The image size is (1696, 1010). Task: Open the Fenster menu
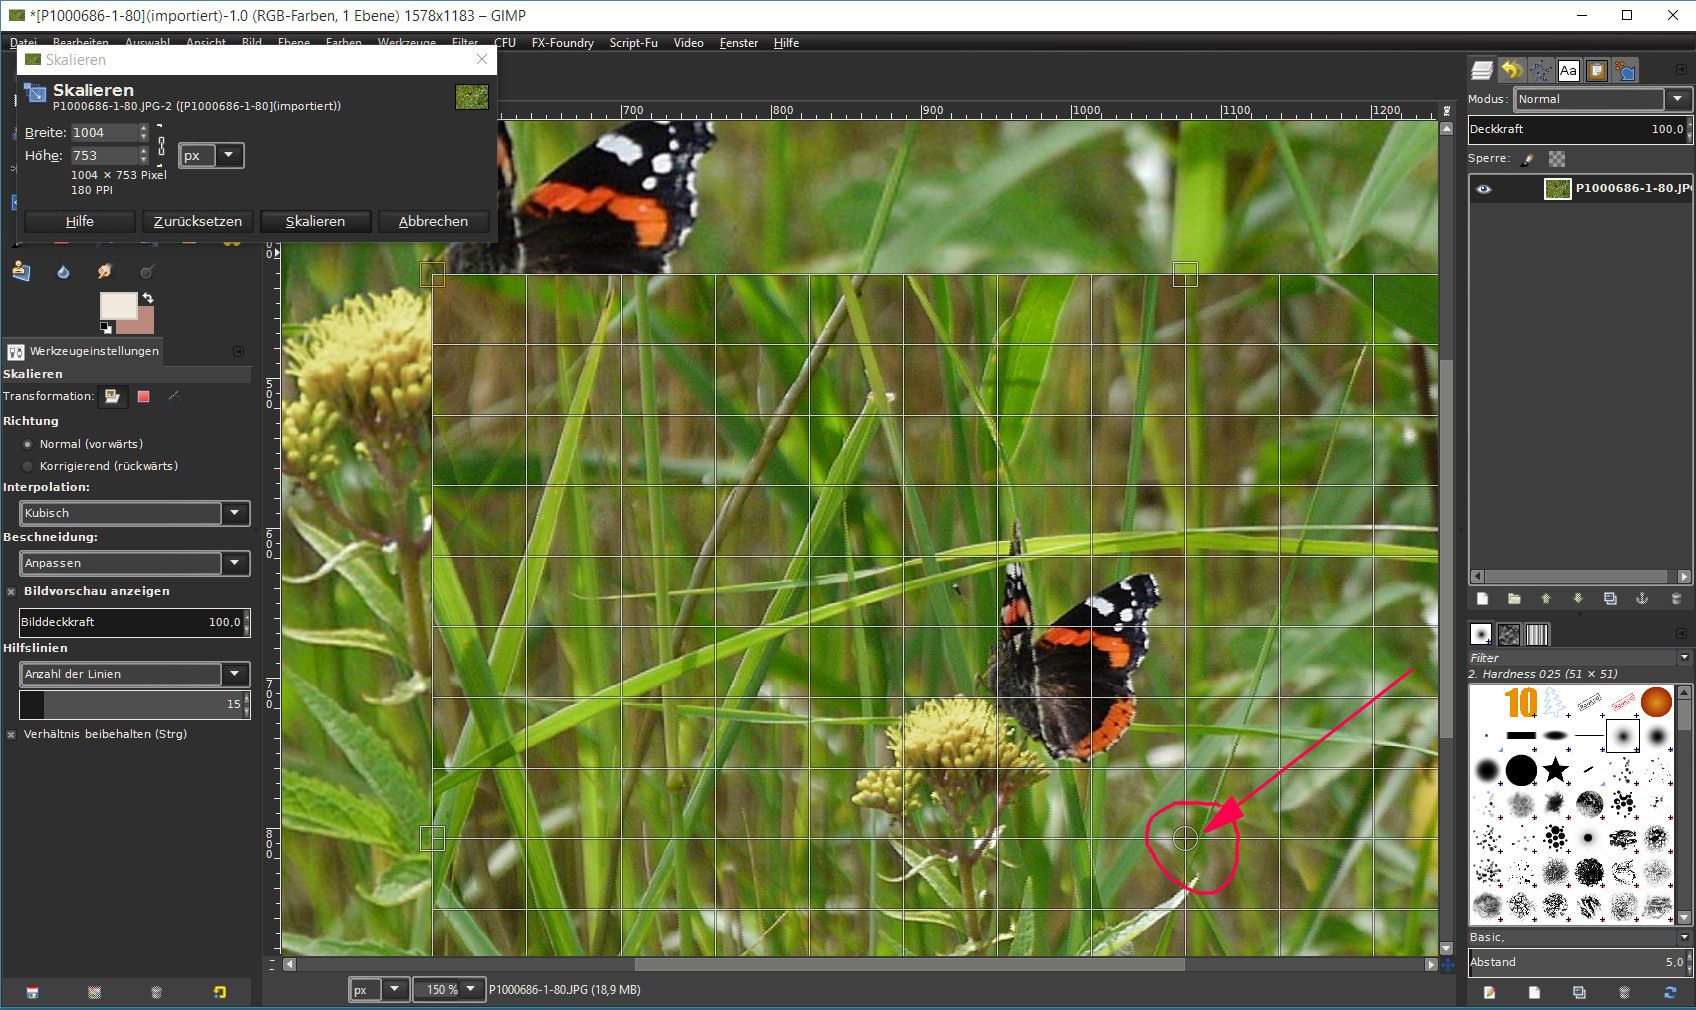738,43
